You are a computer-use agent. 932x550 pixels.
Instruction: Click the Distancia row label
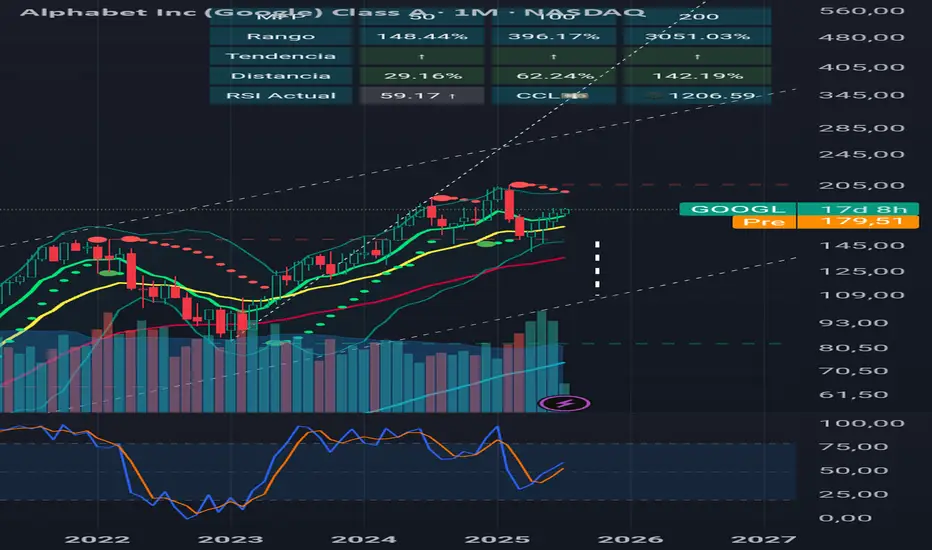point(281,76)
